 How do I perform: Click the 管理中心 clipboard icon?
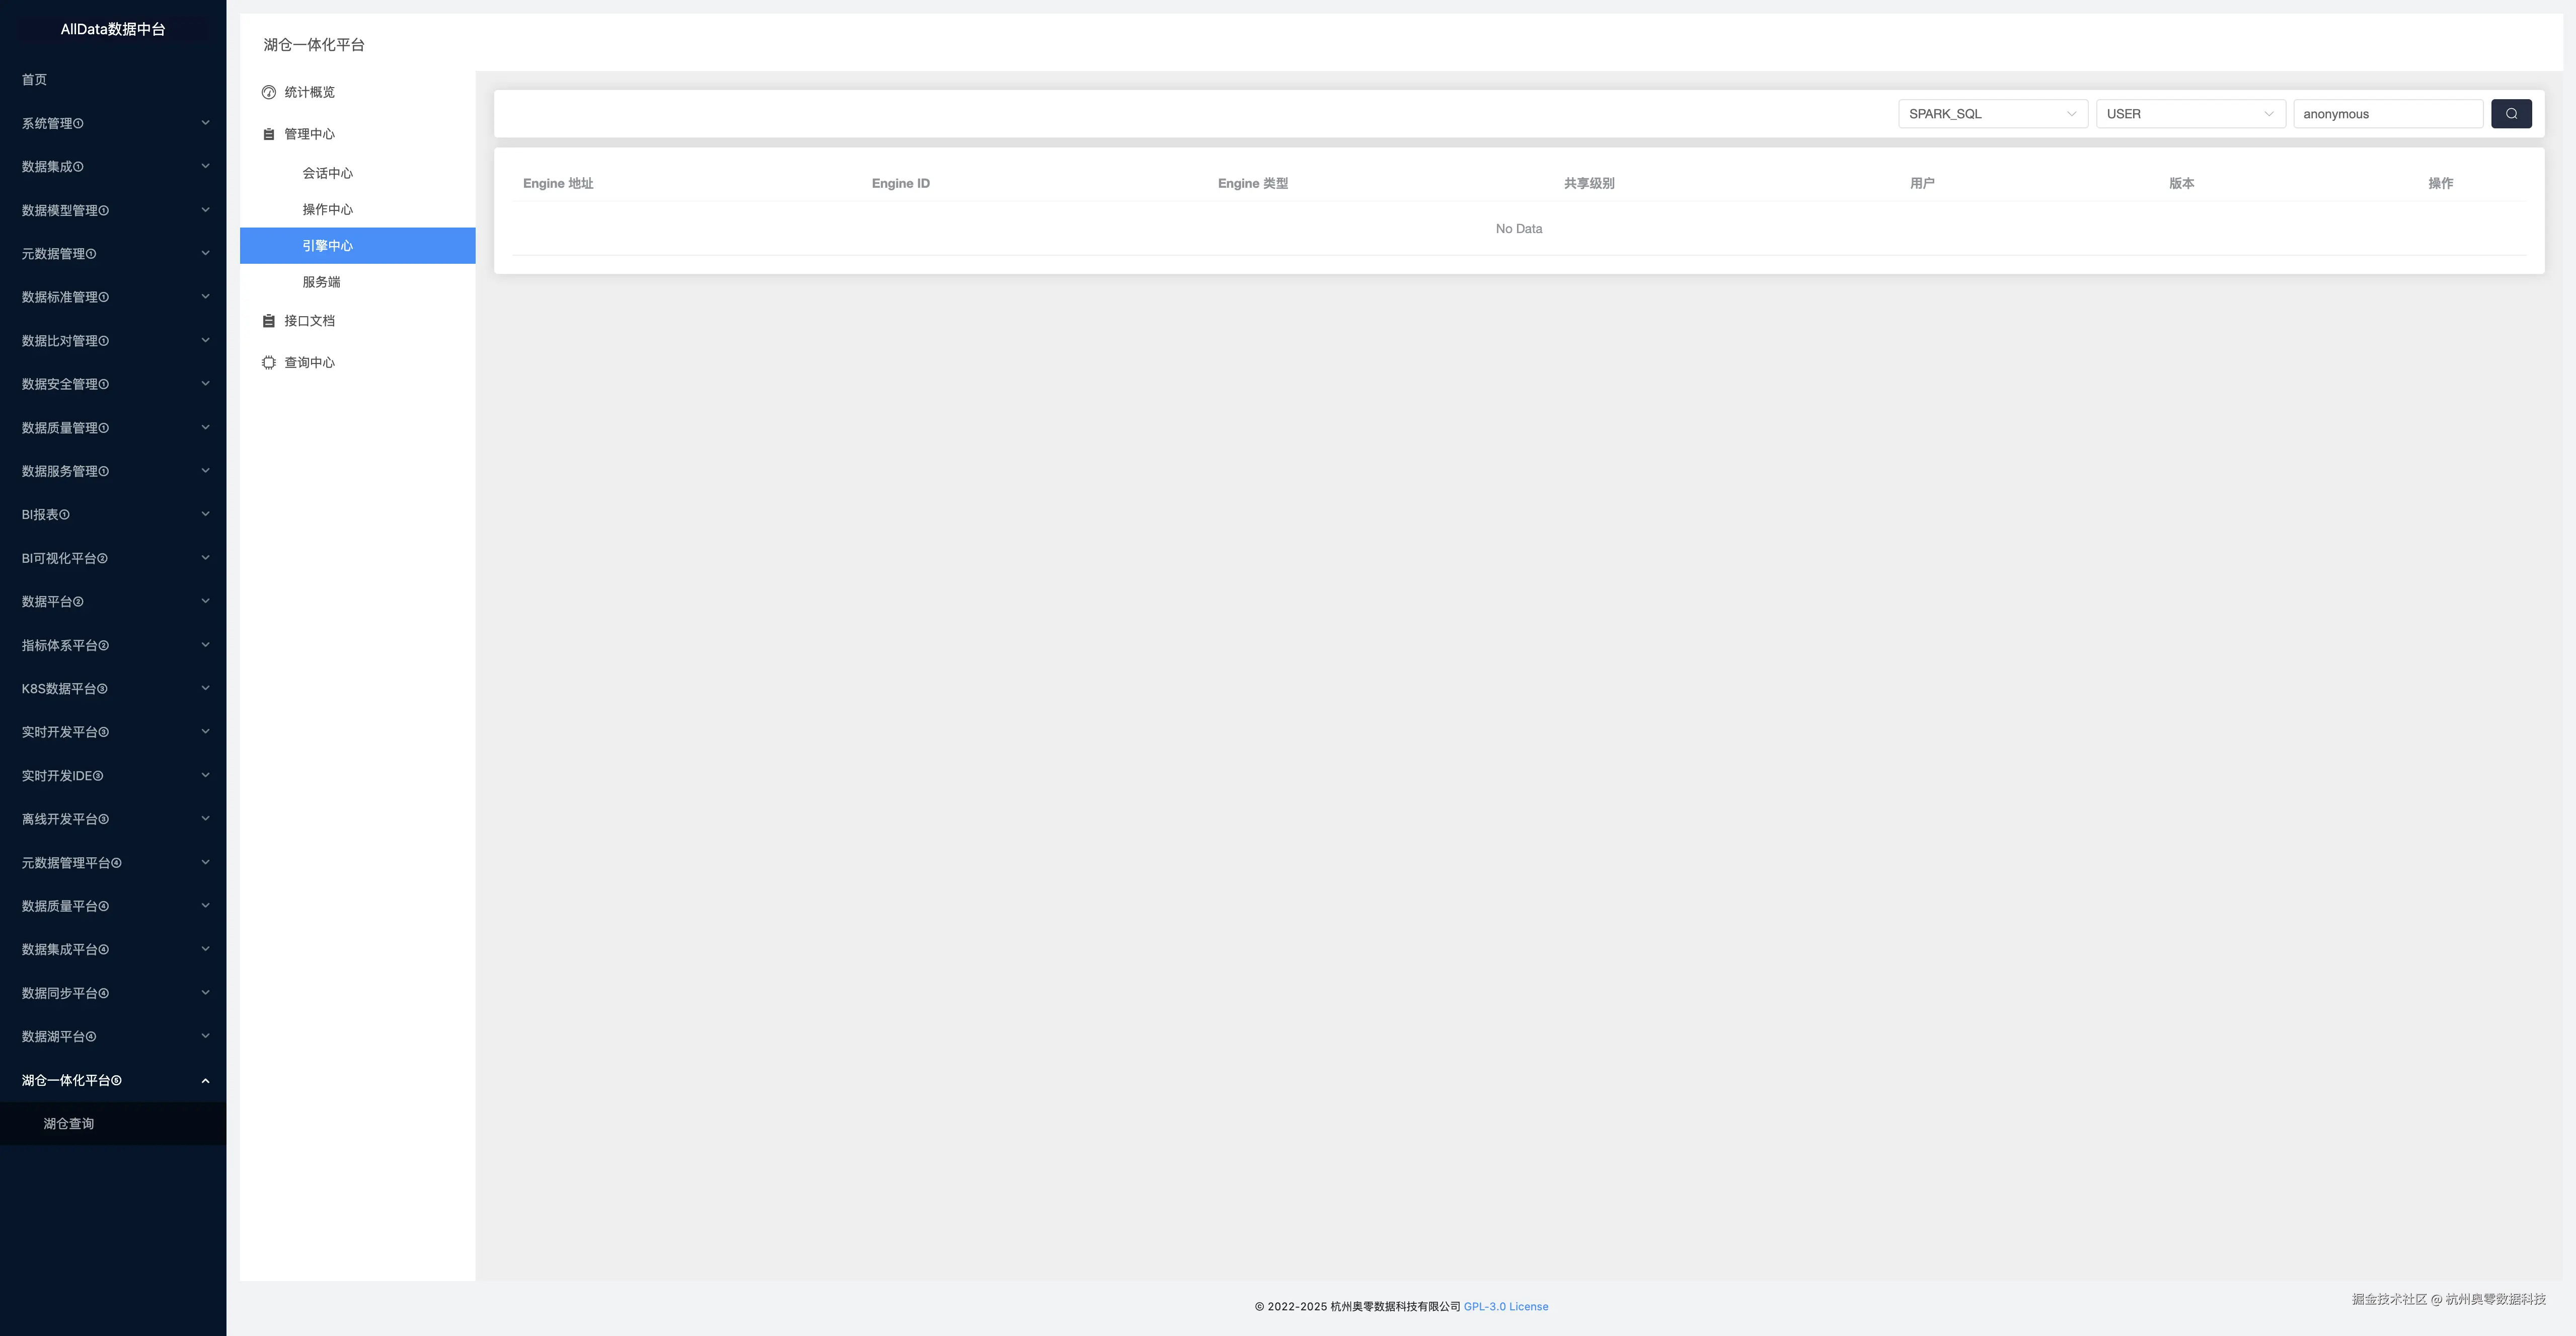pyautogui.click(x=269, y=134)
